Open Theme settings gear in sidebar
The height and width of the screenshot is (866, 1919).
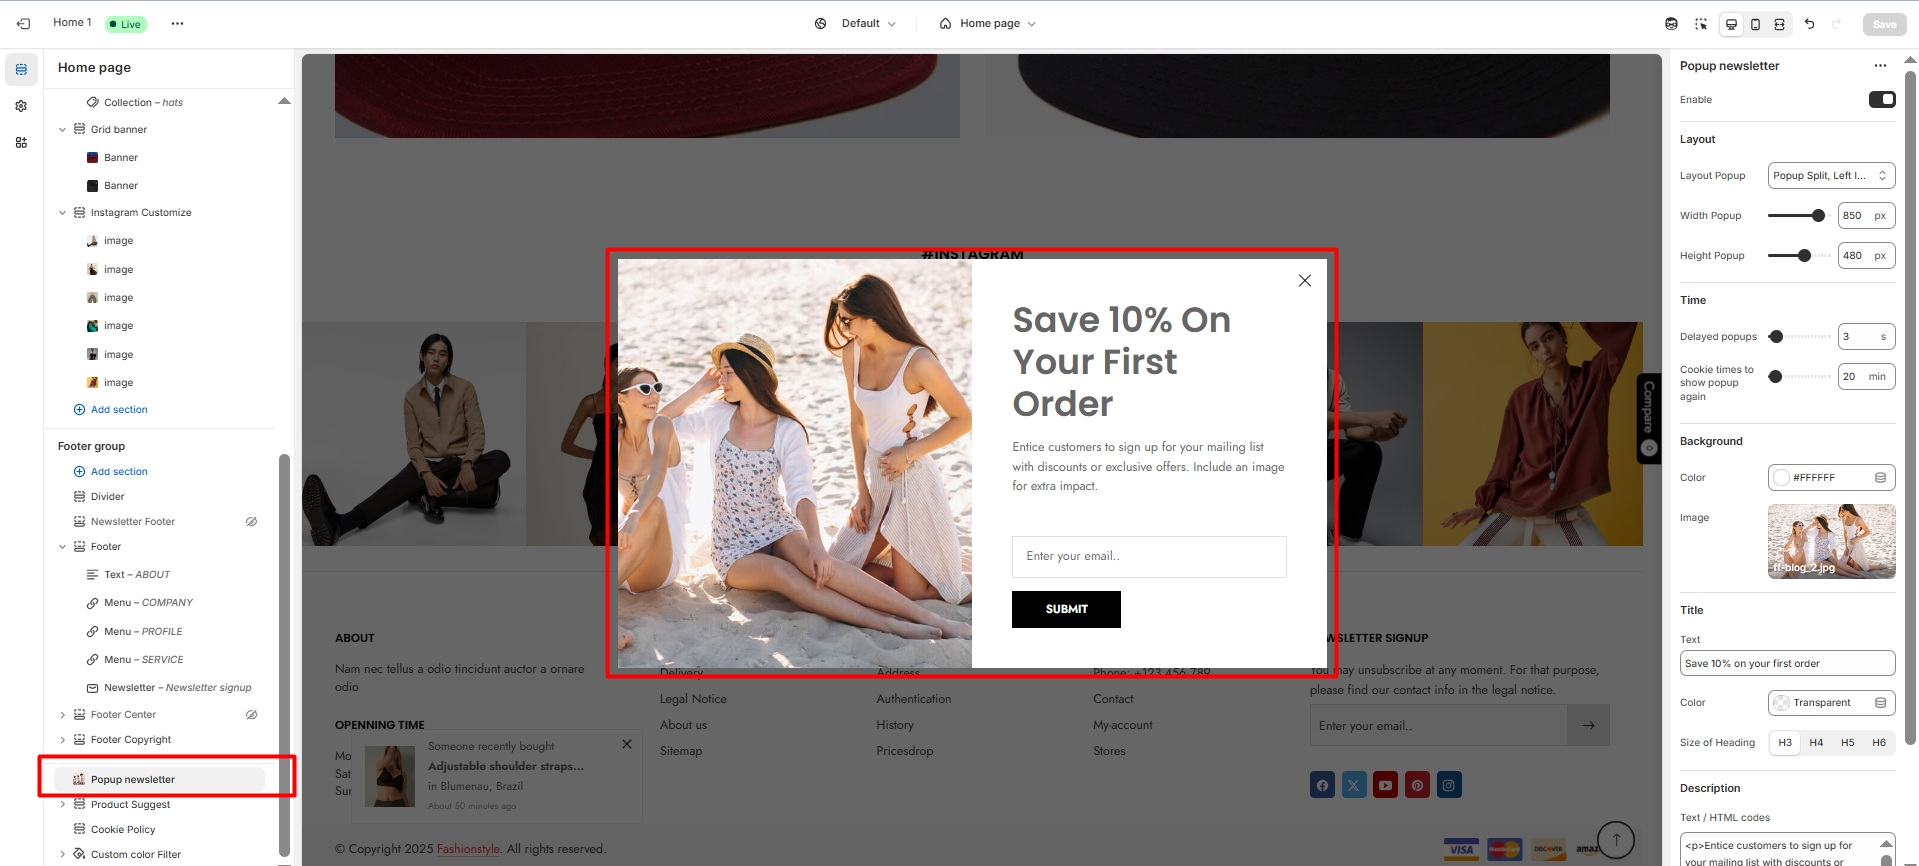21,106
